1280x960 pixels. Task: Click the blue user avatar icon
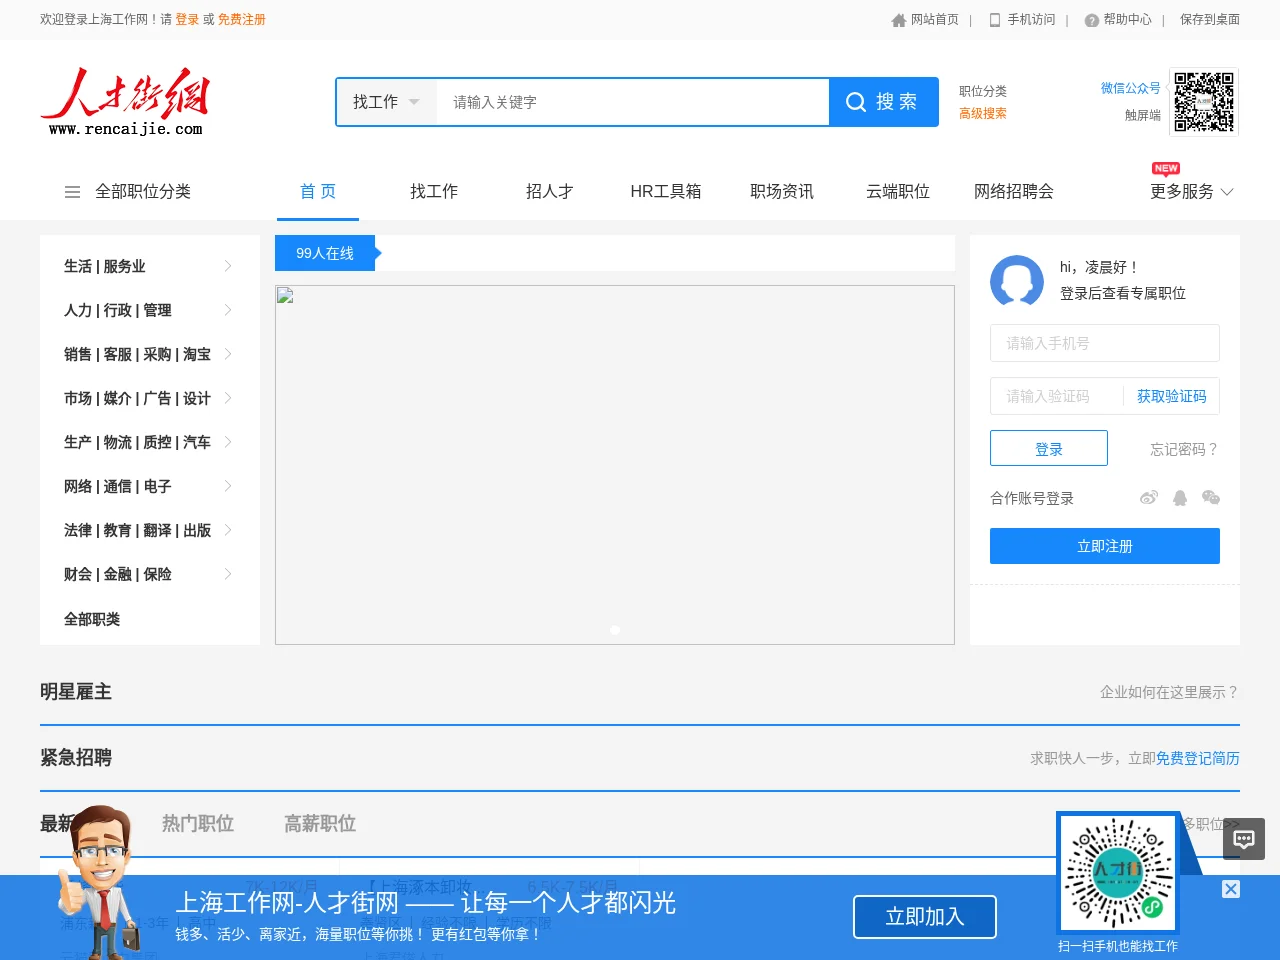coord(1017,281)
